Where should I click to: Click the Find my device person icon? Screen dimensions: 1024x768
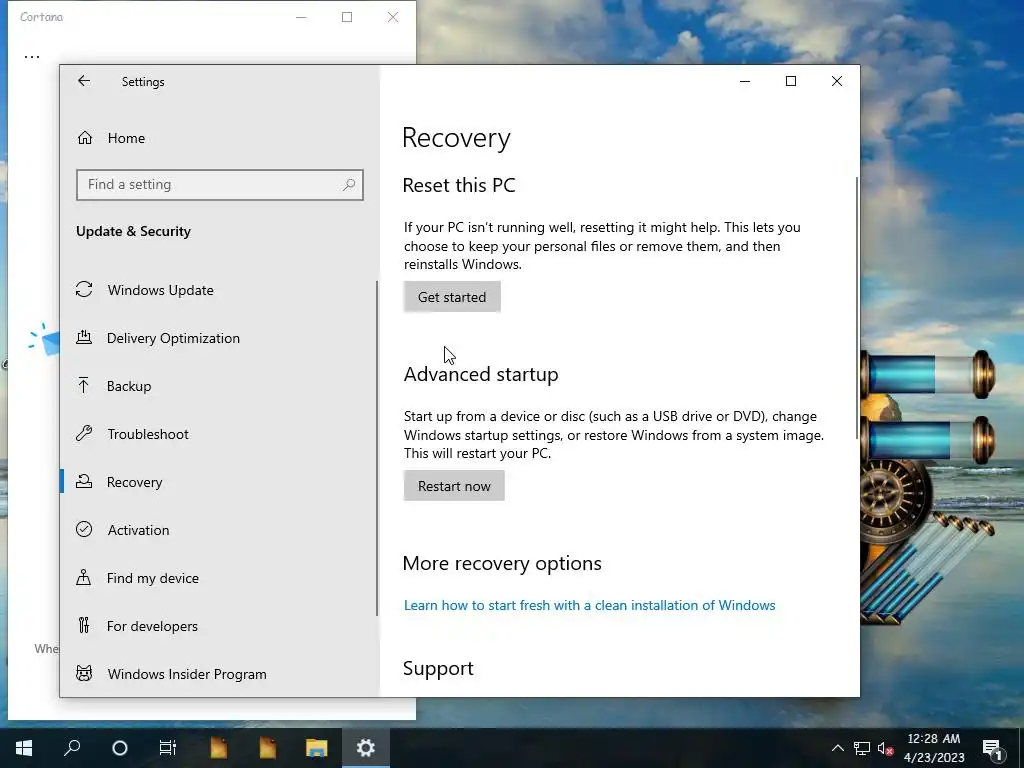(x=84, y=577)
